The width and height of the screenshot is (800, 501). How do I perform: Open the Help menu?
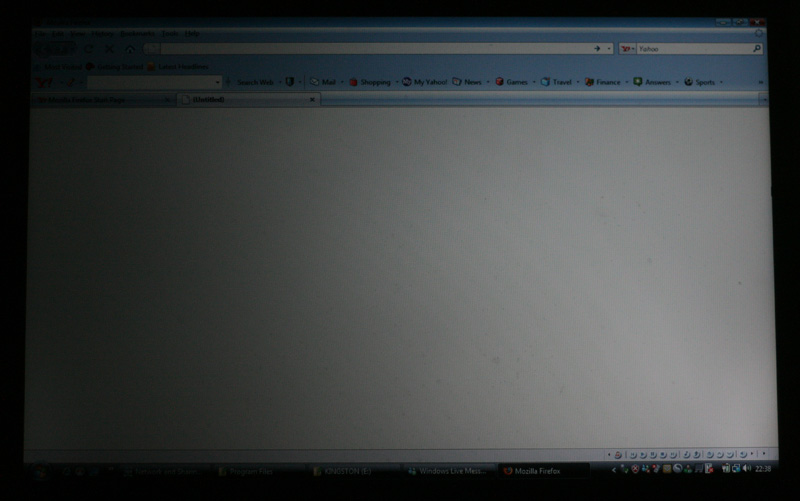(192, 33)
